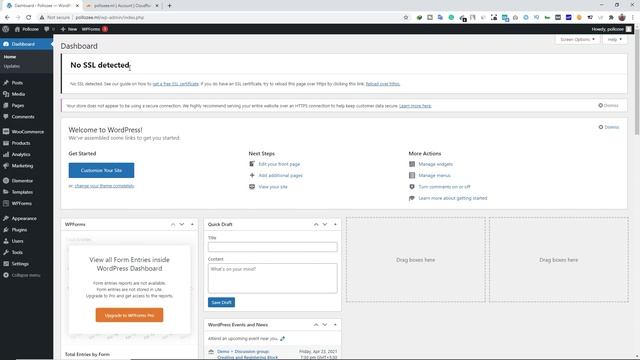The height and width of the screenshot is (360, 640).
Task: Click 'Learn more about getting started' link
Action: [x=453, y=198]
